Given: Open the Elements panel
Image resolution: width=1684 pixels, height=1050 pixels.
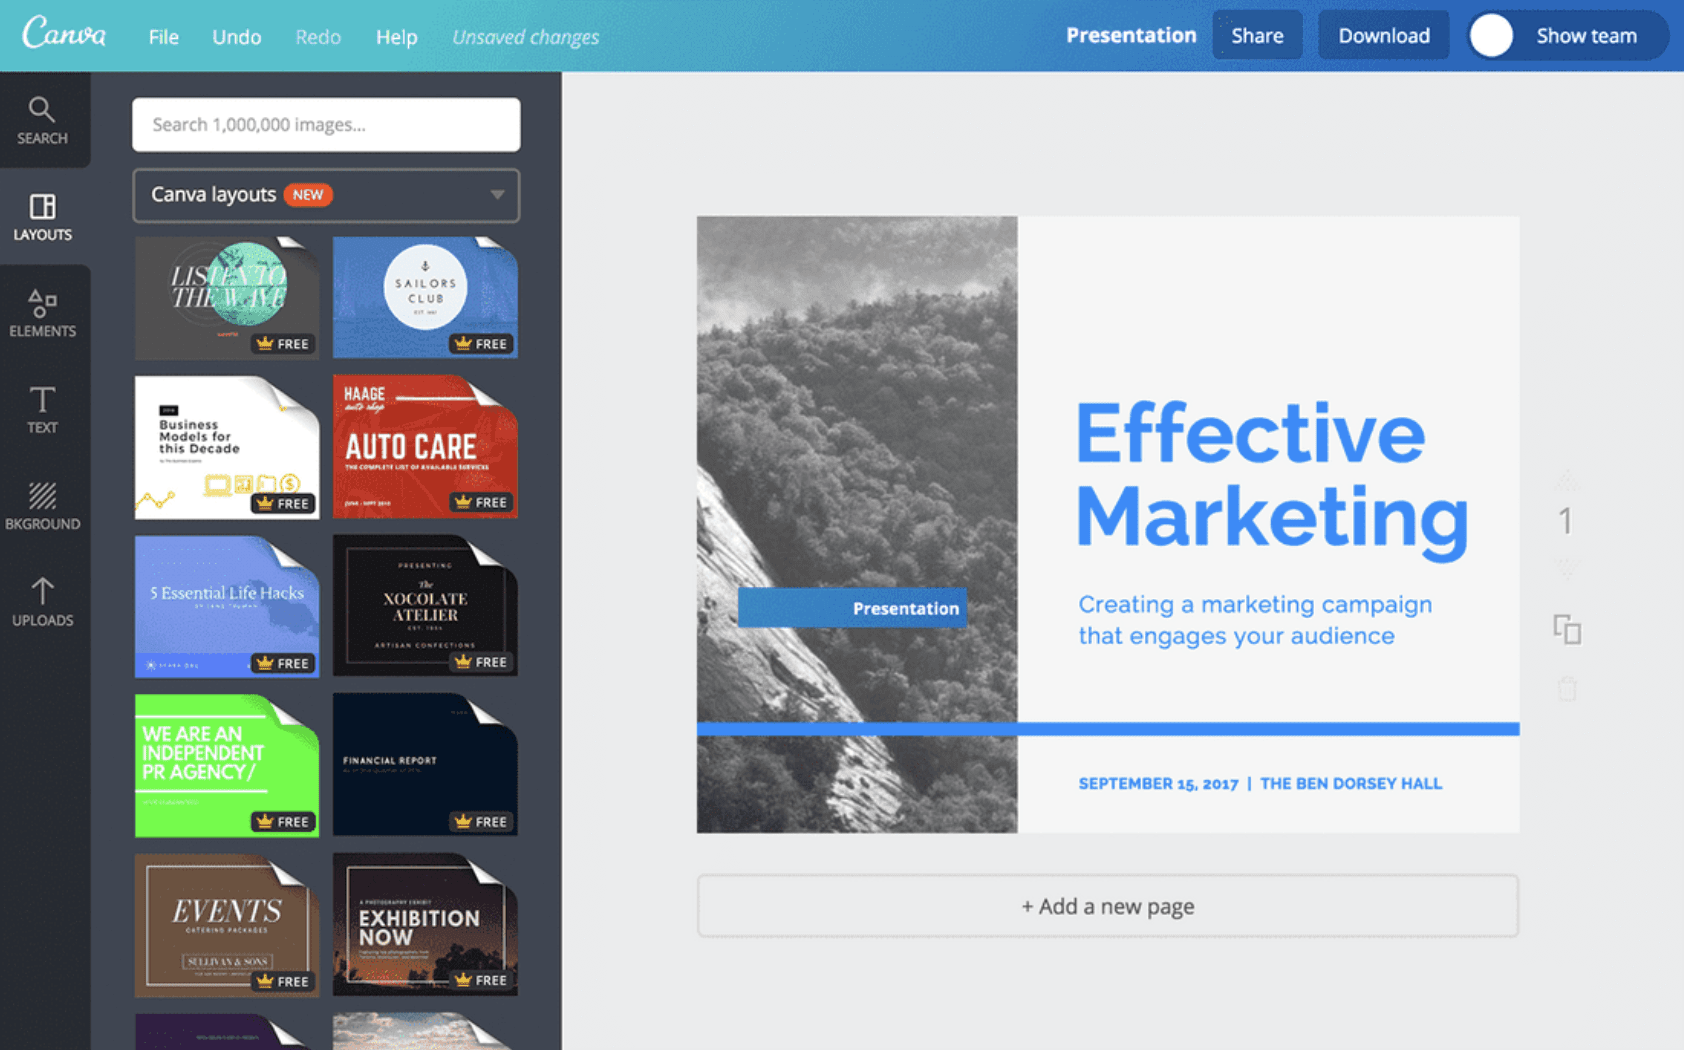Looking at the screenshot, I should (x=42, y=313).
